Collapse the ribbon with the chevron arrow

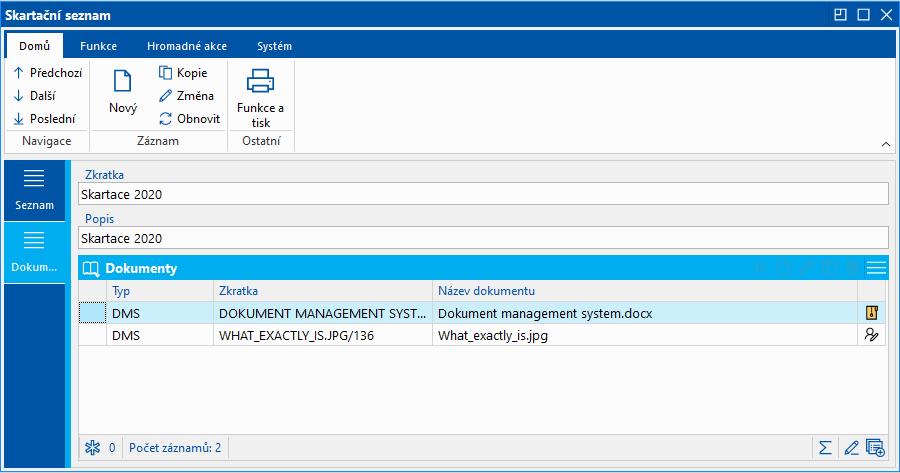(x=885, y=144)
